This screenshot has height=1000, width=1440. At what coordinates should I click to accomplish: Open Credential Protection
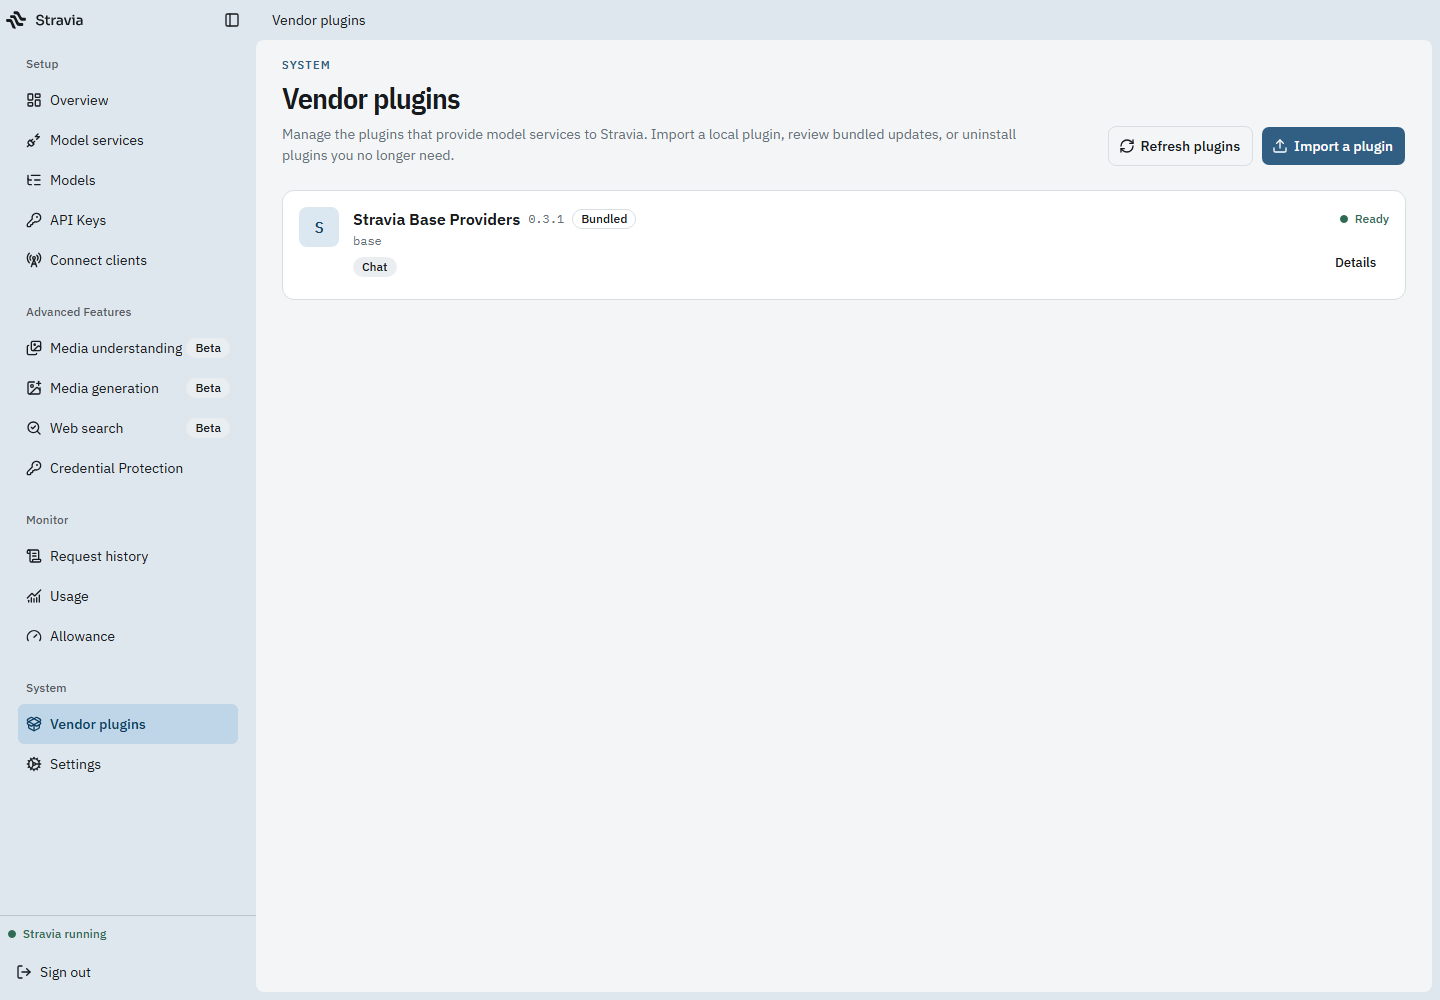pos(128,468)
